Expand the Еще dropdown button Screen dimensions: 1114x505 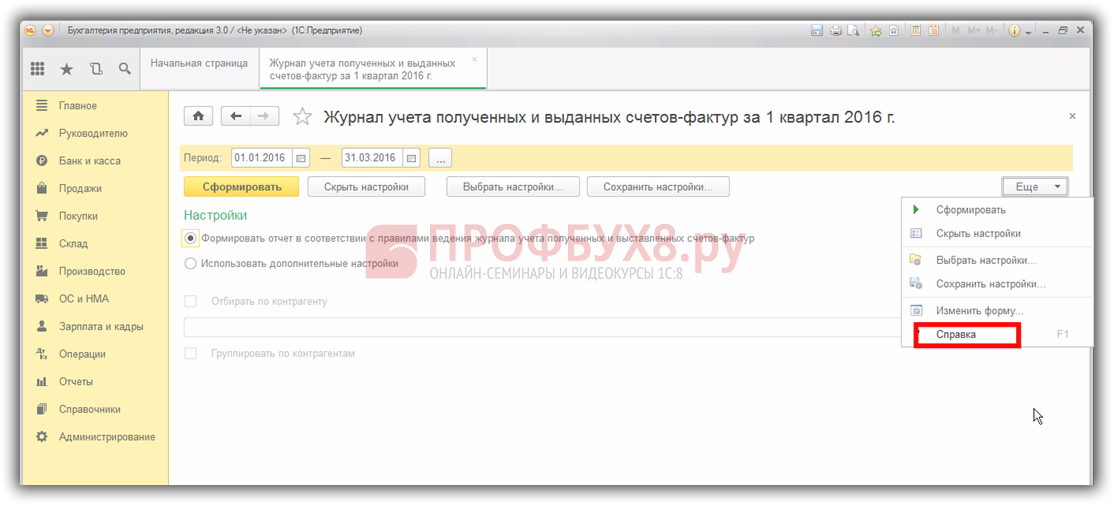click(1035, 187)
